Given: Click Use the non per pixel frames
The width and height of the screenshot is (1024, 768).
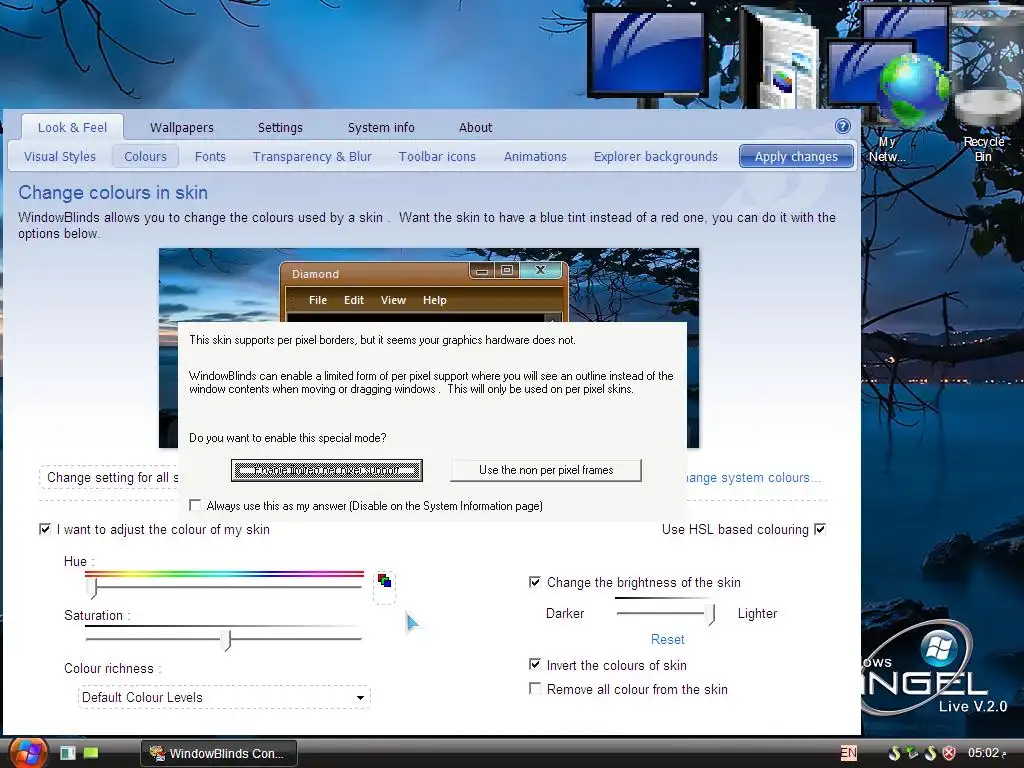Looking at the screenshot, I should [546, 470].
